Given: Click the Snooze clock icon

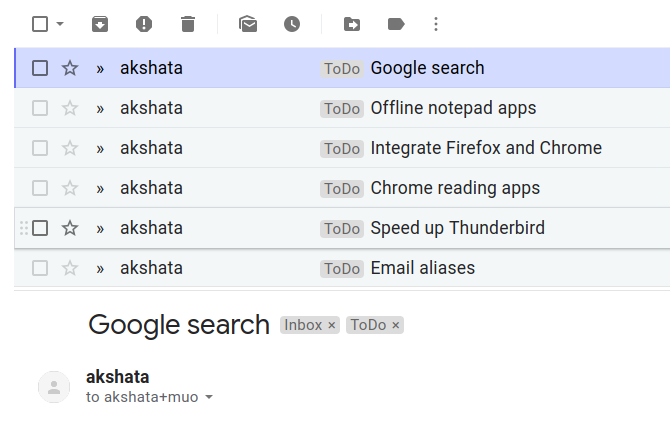Looking at the screenshot, I should (x=292, y=24).
